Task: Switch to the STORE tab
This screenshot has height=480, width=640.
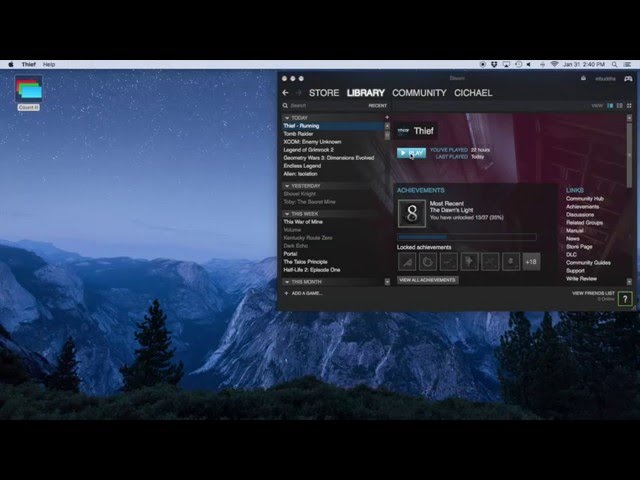Action: click(x=324, y=93)
